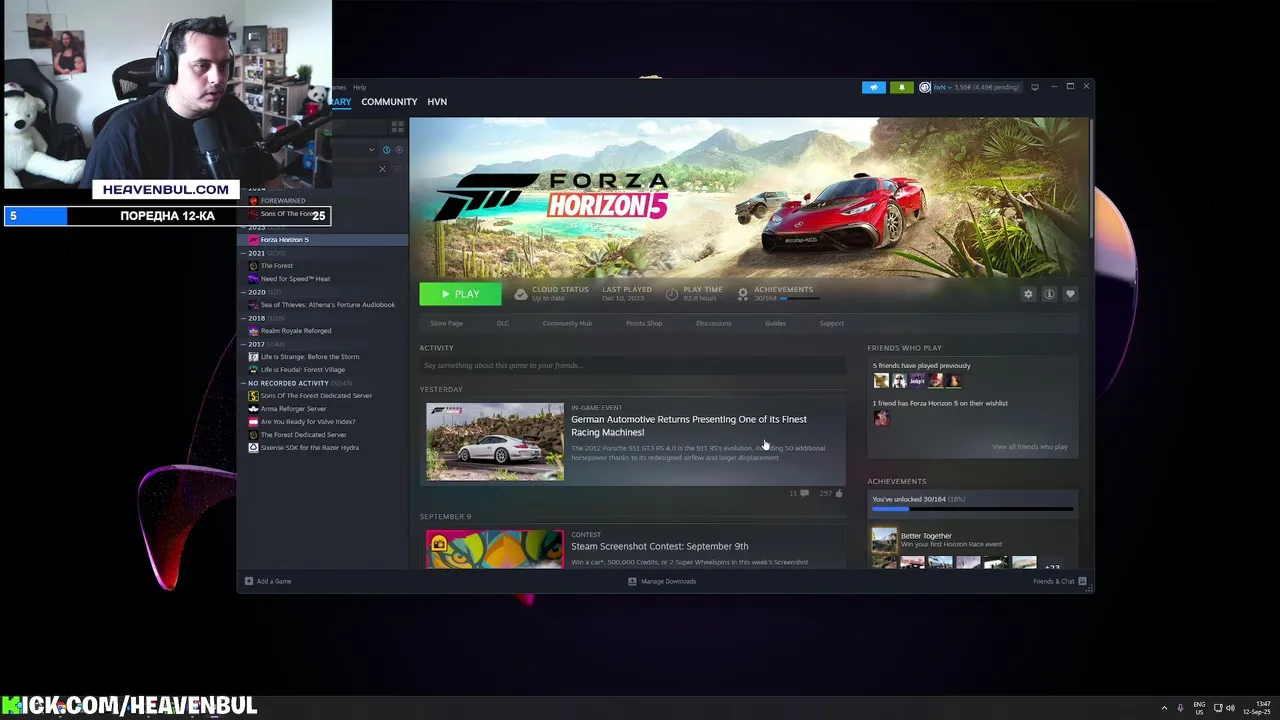This screenshot has width=1280, height=720.
Task: Open the Points Shop tab
Action: [644, 323]
